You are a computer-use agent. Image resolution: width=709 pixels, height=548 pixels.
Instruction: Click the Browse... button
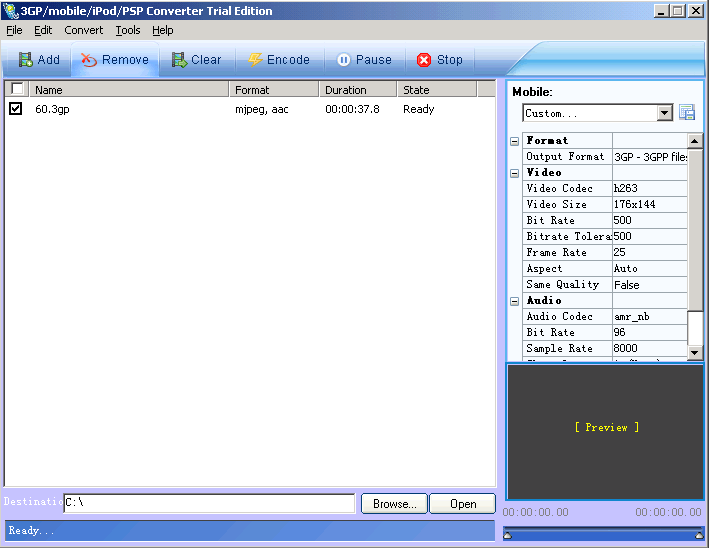(x=394, y=504)
